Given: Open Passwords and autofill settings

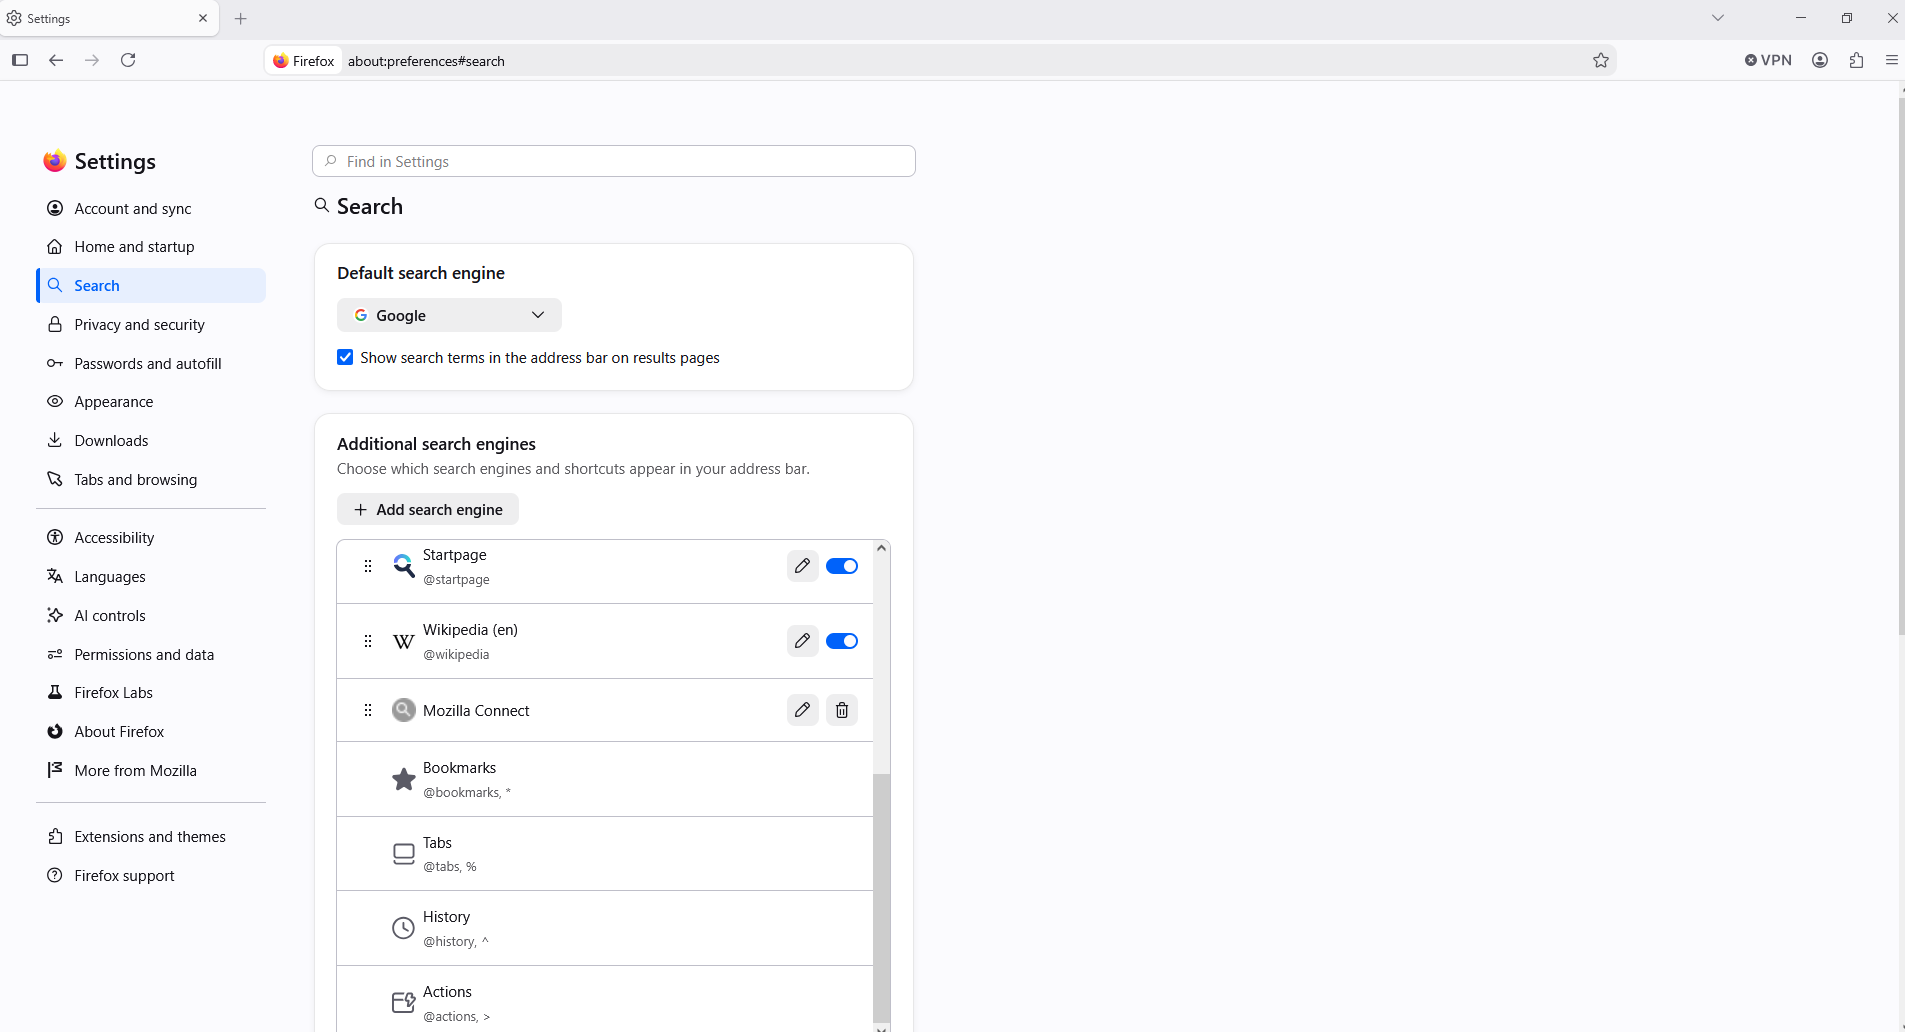Looking at the screenshot, I should (x=151, y=363).
